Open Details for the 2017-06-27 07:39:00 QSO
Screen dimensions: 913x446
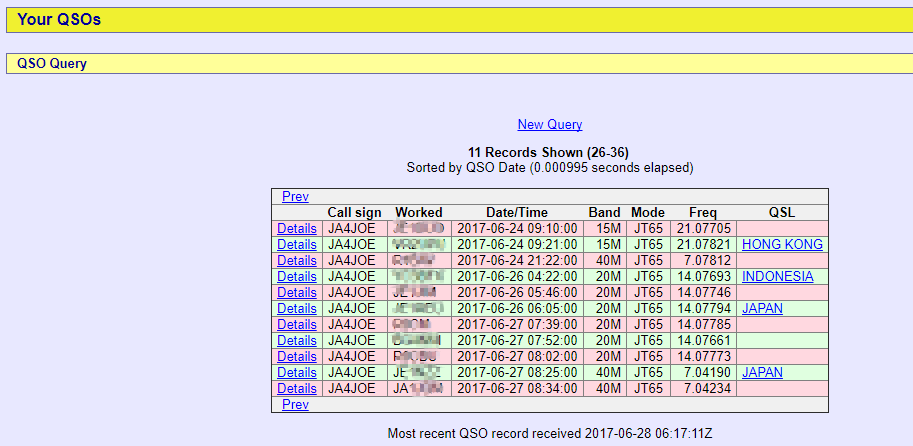(x=297, y=324)
